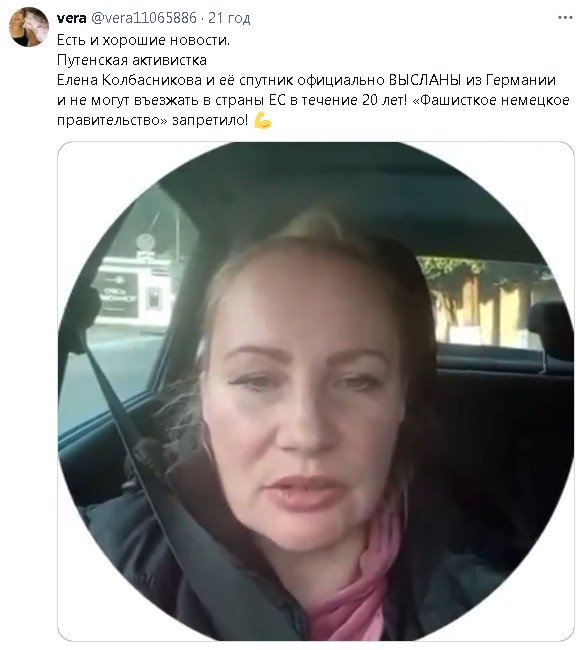
Task: Open the three-dot more options menu
Action: coord(565,18)
